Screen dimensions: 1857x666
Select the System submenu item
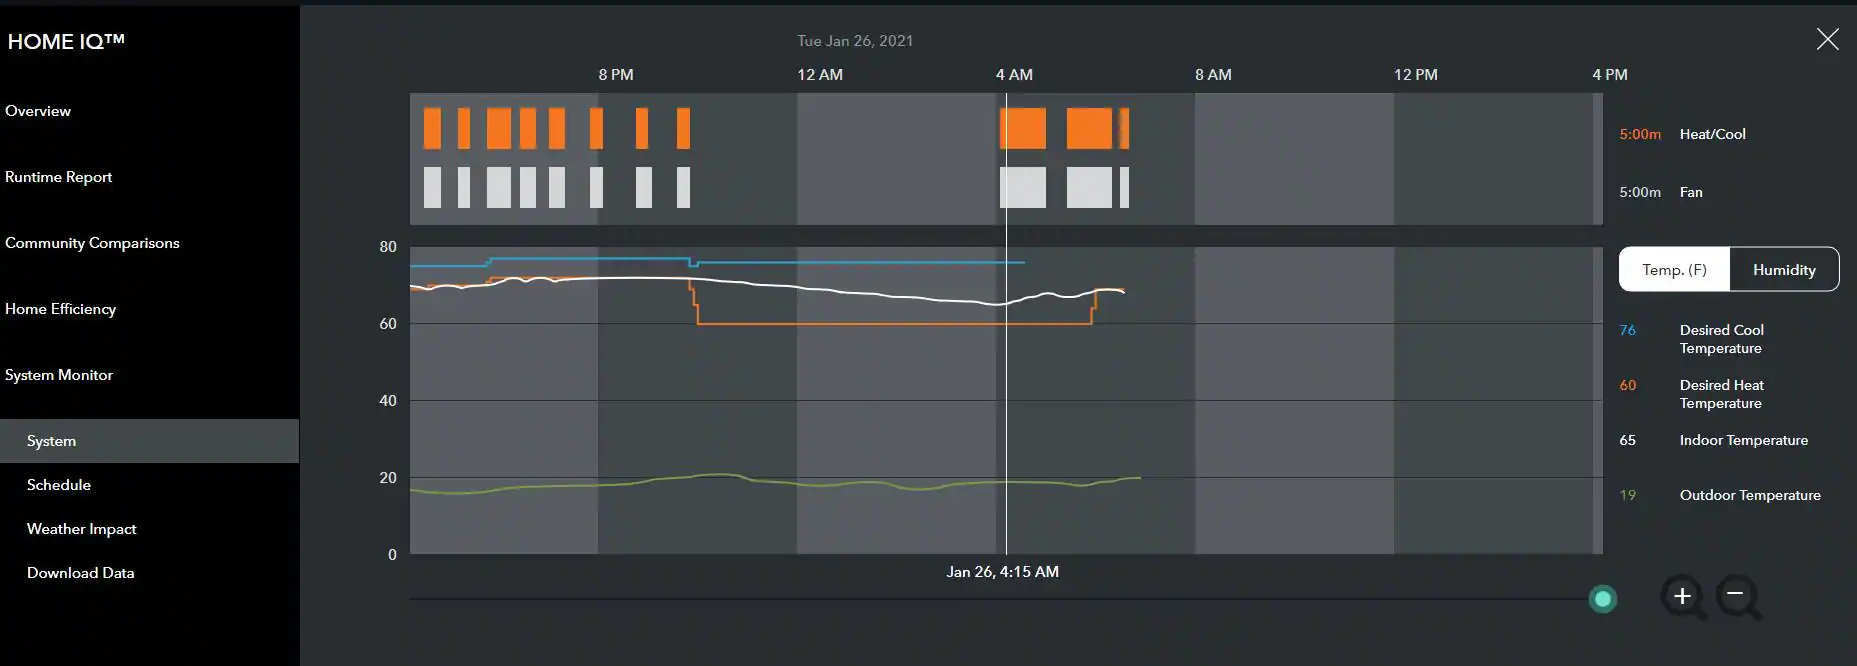[x=51, y=441]
